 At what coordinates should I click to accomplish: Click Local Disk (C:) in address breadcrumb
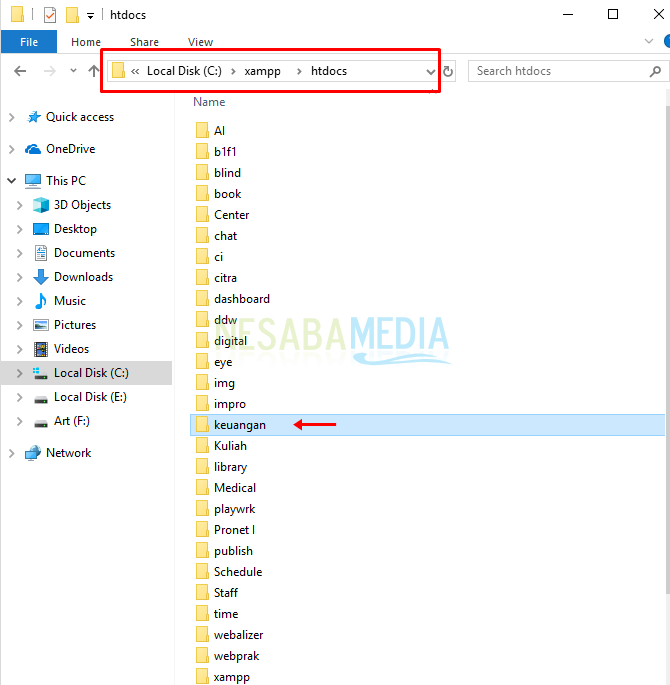pyautogui.click(x=184, y=71)
